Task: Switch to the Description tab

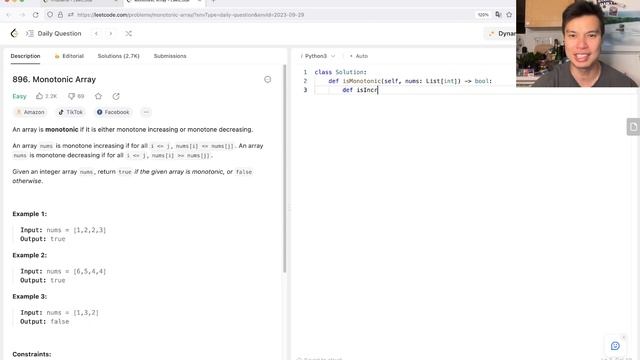Action: coord(25,56)
